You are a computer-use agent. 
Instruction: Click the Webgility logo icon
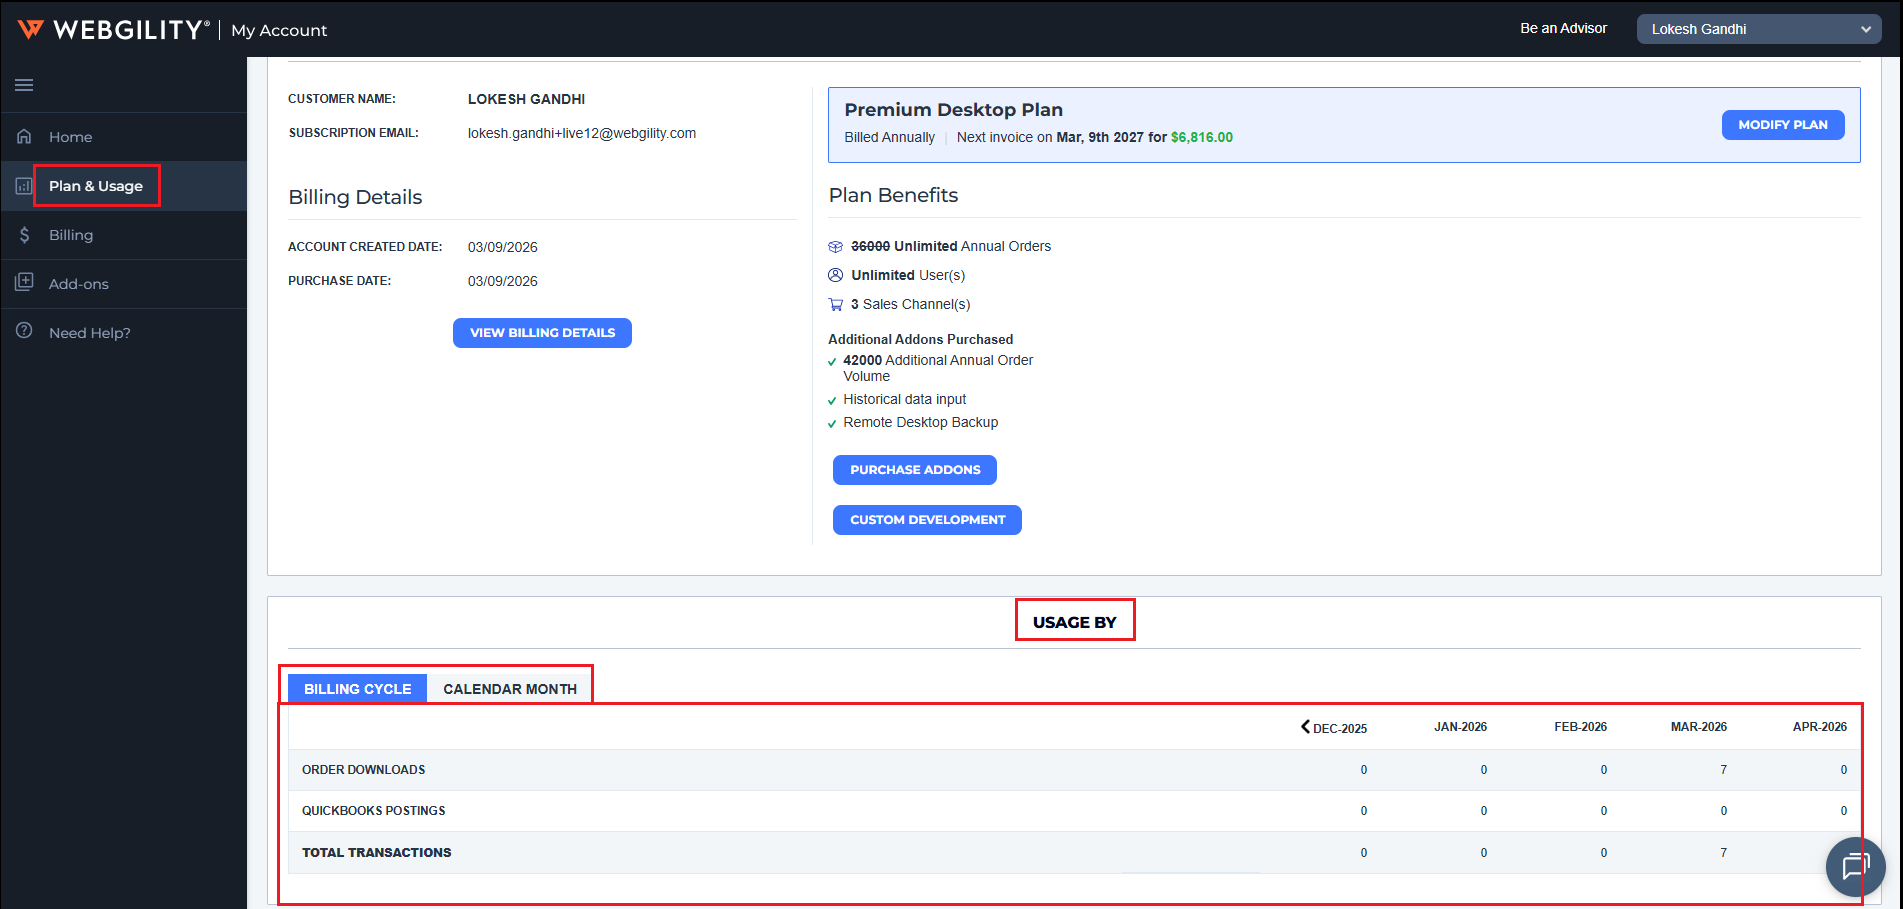31,29
